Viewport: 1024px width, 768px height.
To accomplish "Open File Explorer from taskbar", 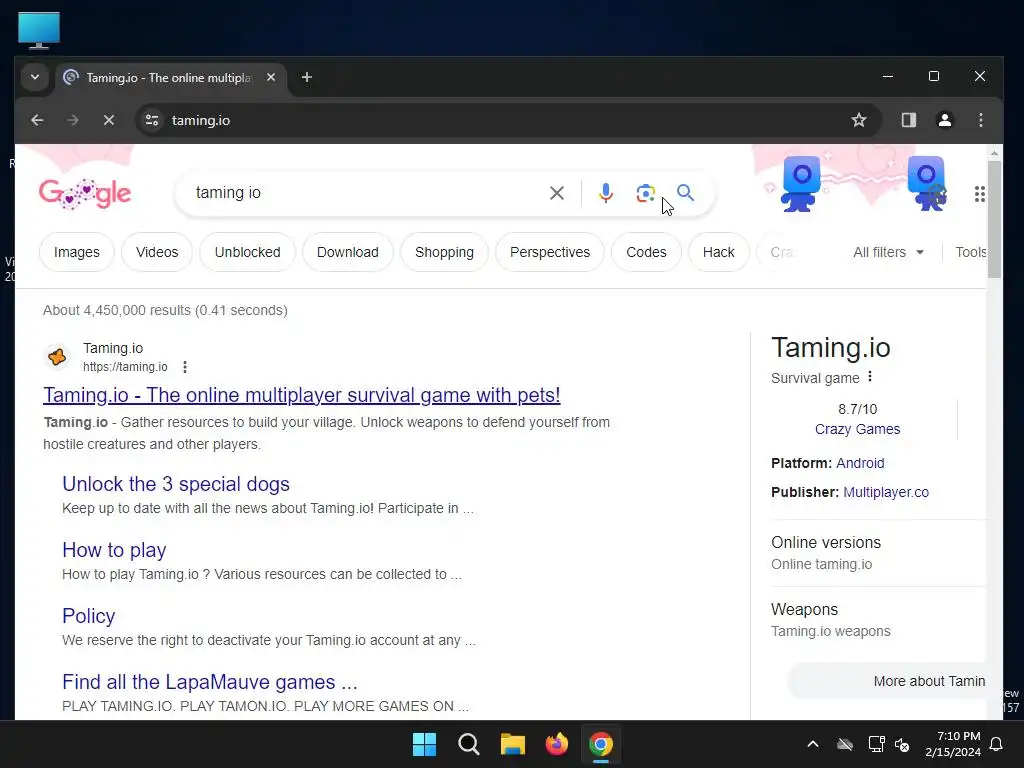I will tap(513, 744).
